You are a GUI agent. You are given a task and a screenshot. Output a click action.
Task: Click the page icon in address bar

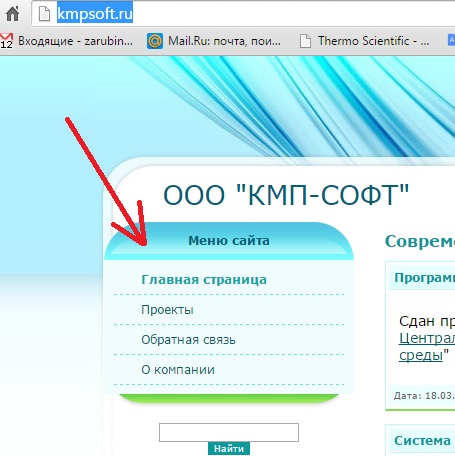tap(44, 14)
